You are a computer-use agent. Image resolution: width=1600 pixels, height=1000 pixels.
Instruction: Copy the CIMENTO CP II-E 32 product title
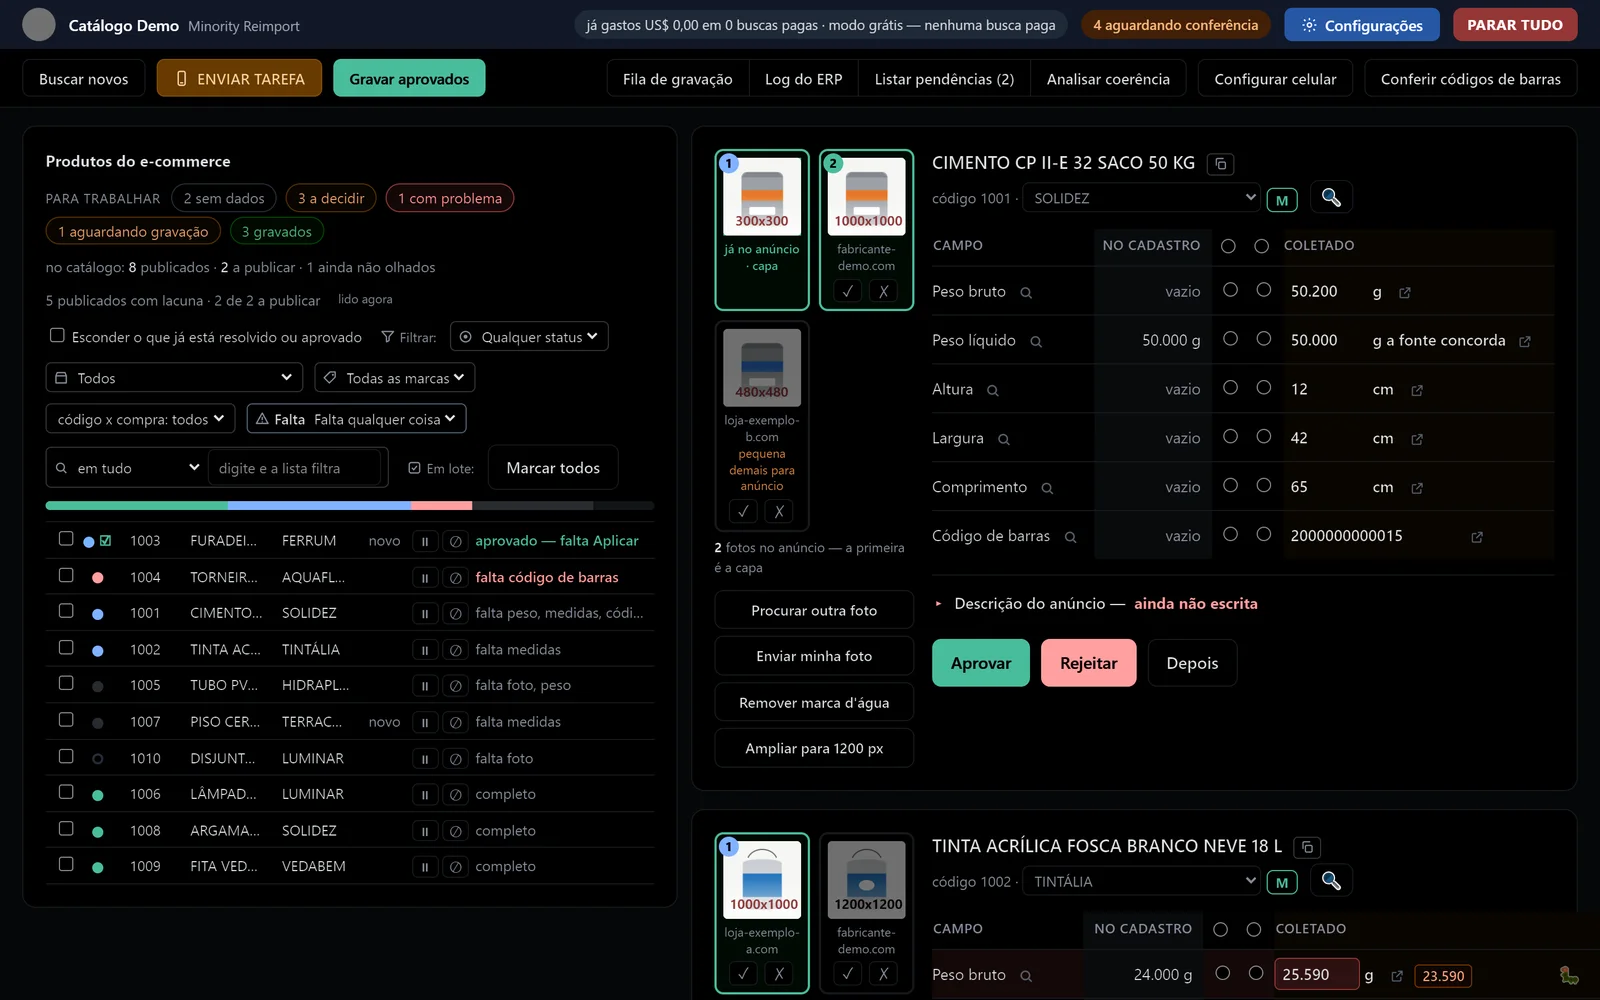pos(1220,164)
